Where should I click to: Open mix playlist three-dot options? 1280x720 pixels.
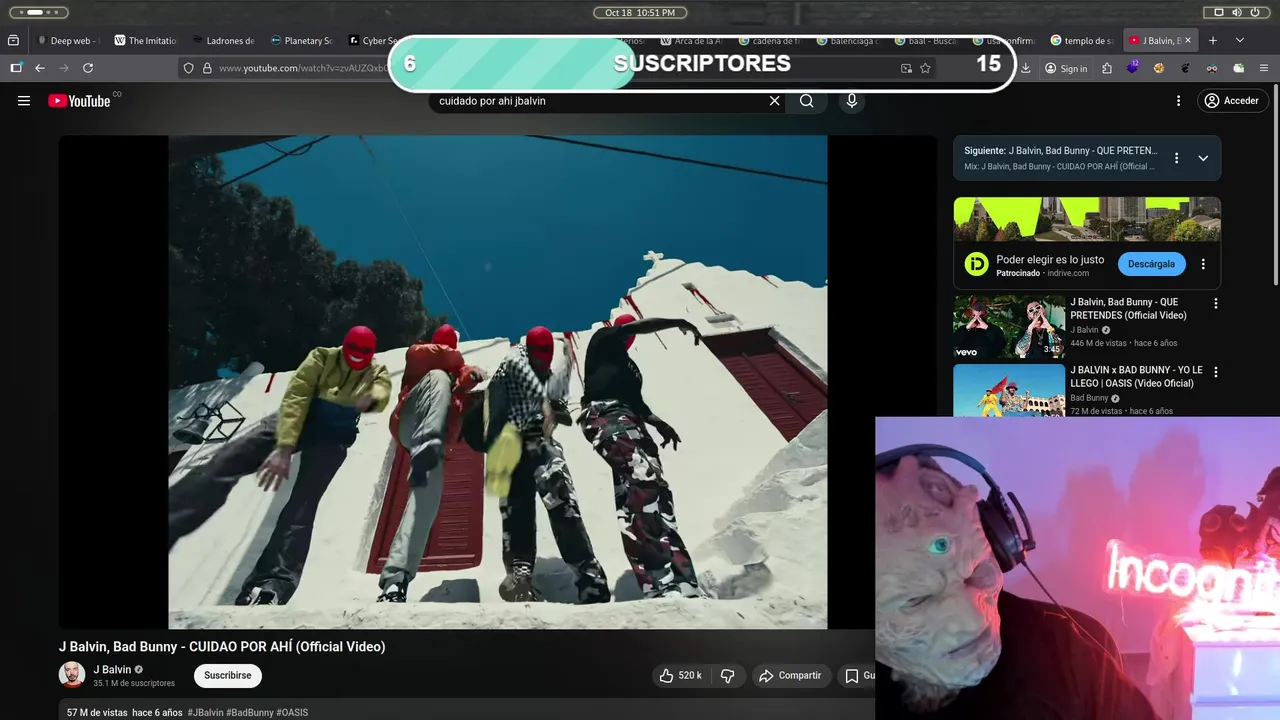1176,158
